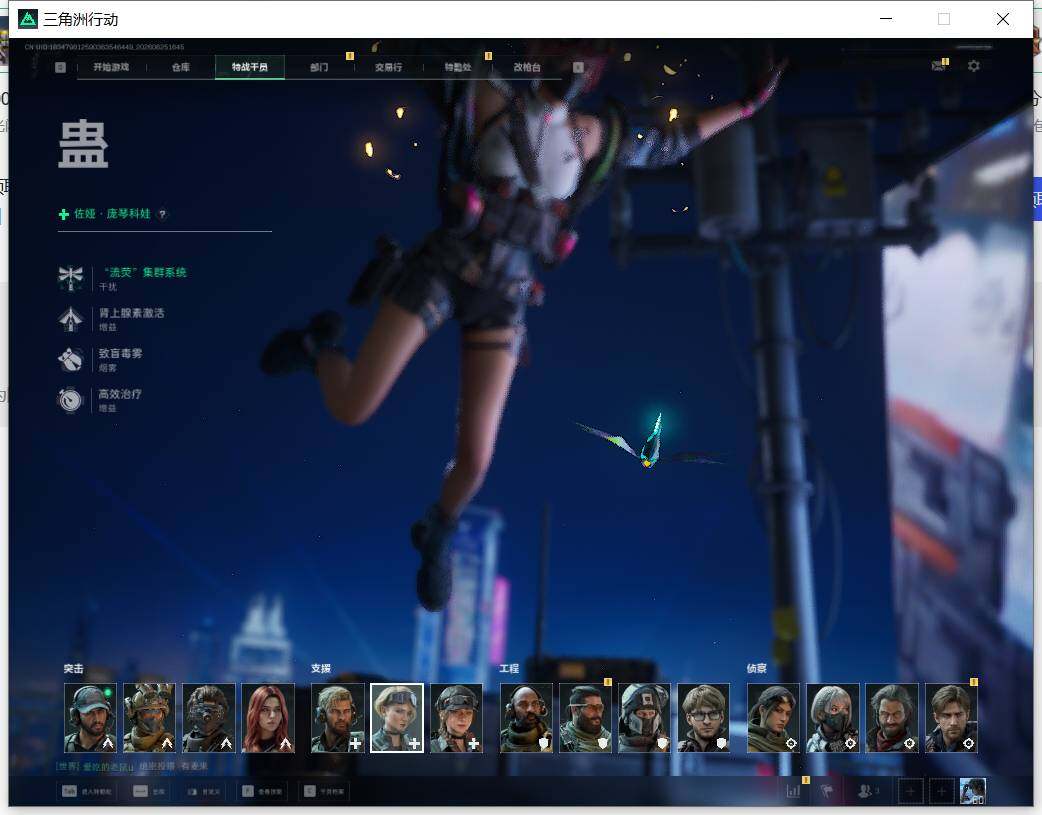Open the statistics bar chart icon

click(x=793, y=791)
